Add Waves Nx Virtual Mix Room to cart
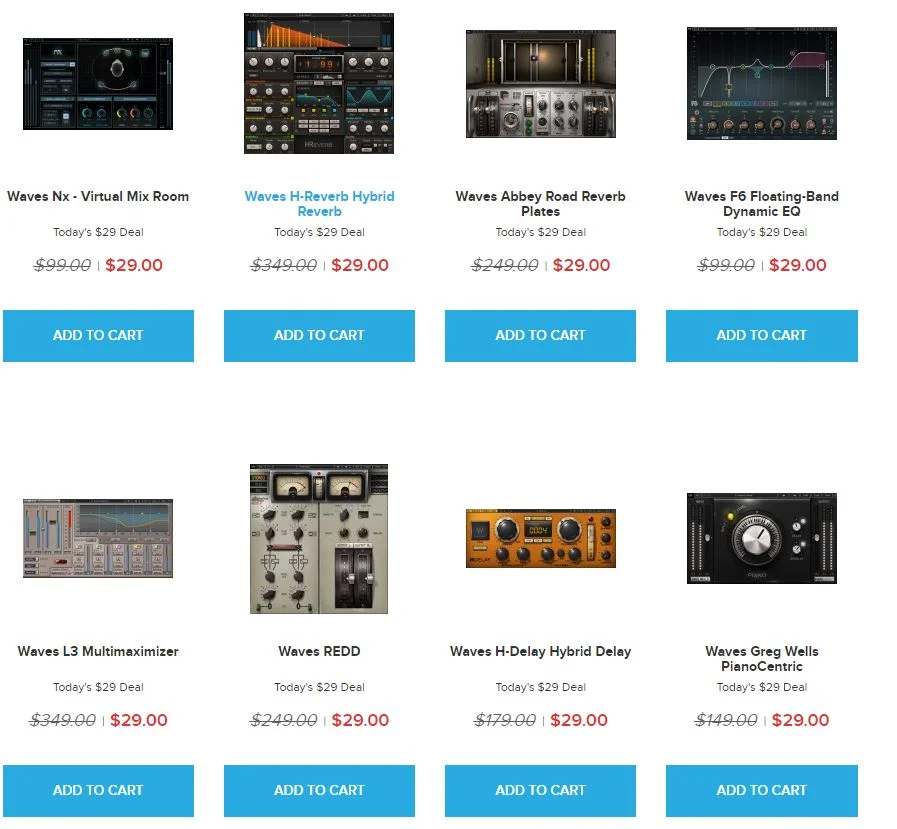This screenshot has height=829, width=897. coord(98,336)
